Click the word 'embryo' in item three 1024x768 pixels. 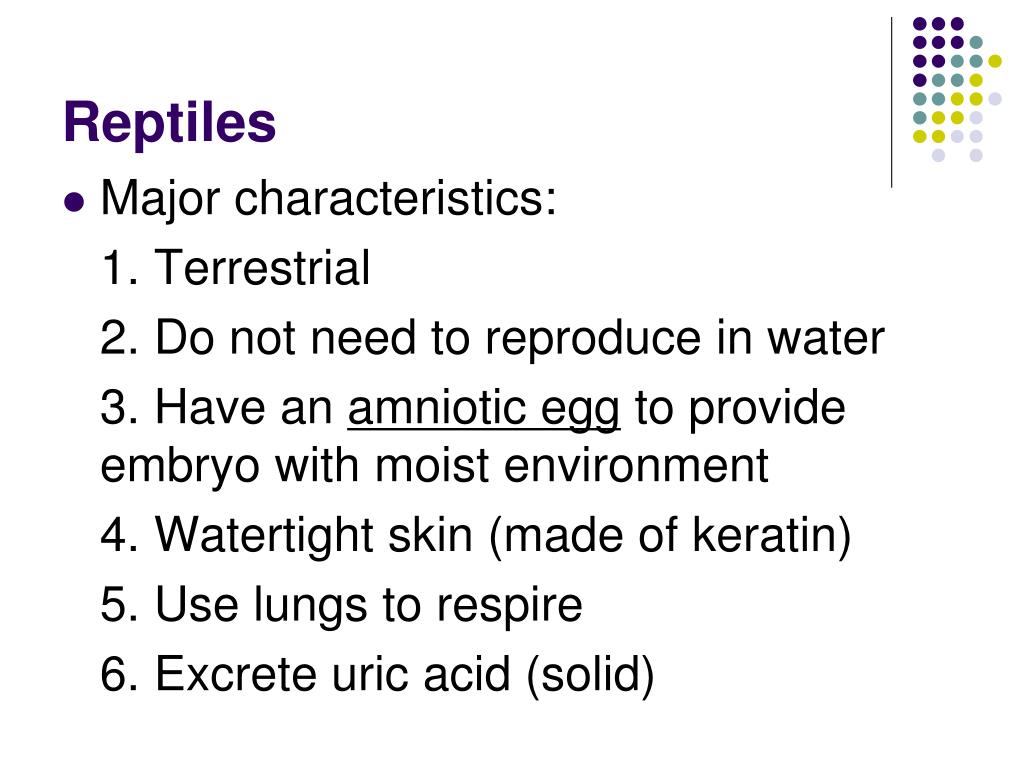point(180,468)
